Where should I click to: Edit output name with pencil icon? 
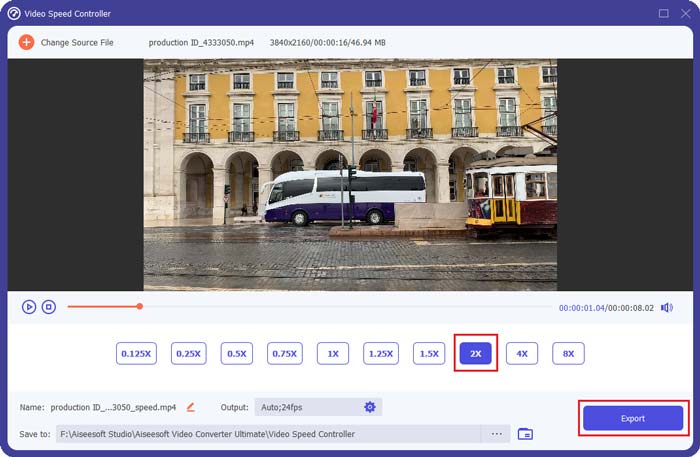point(191,407)
